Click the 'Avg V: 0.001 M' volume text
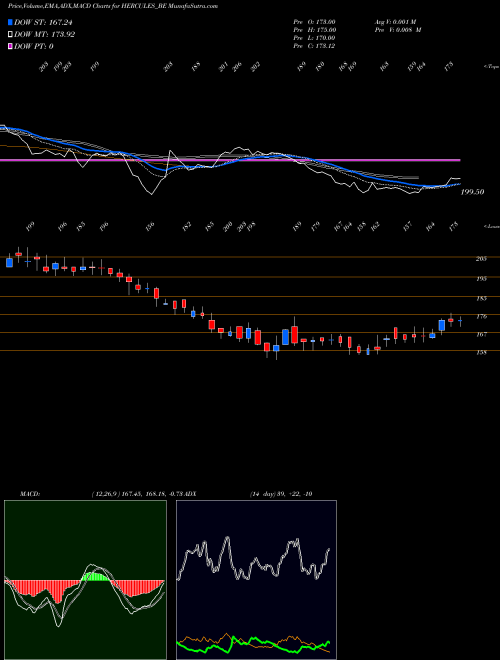500x660 pixels. point(395,21)
